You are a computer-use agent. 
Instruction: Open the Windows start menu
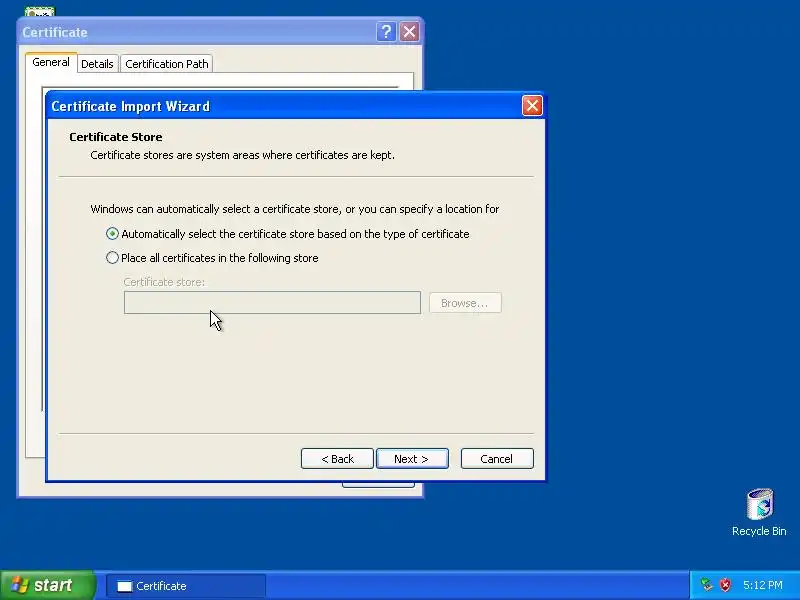coord(47,585)
